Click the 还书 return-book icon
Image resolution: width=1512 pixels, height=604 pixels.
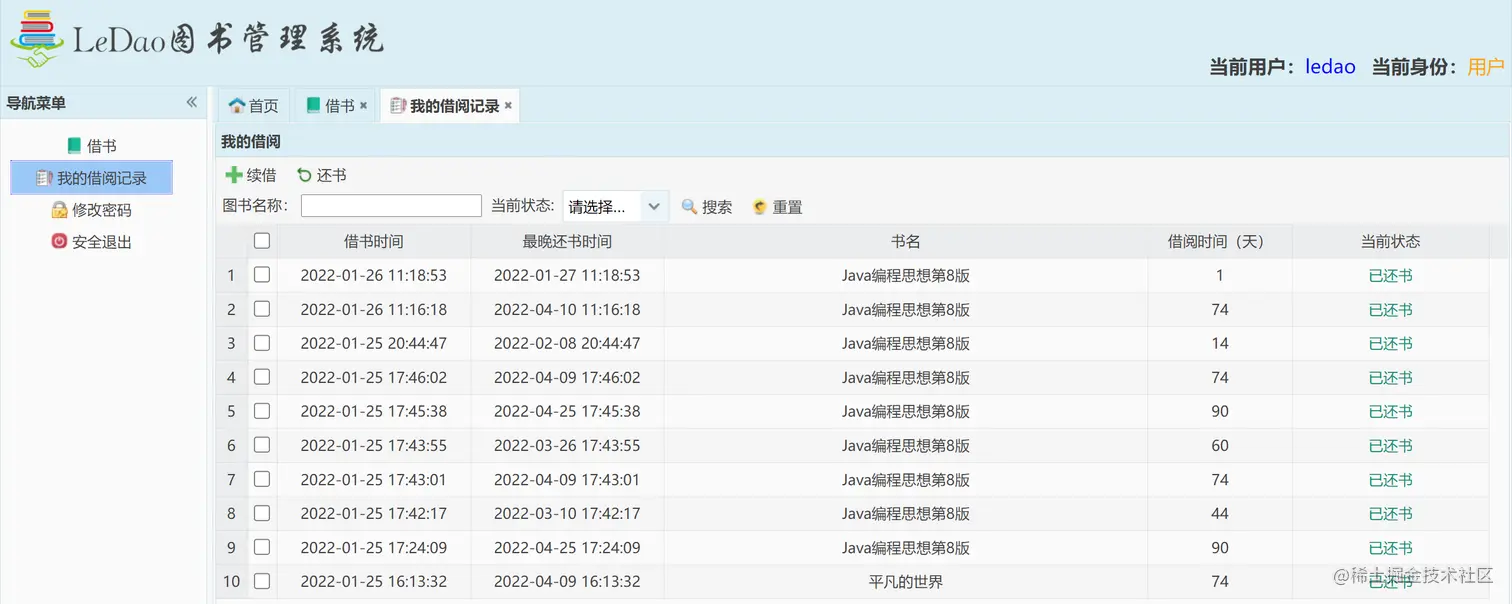(x=303, y=174)
